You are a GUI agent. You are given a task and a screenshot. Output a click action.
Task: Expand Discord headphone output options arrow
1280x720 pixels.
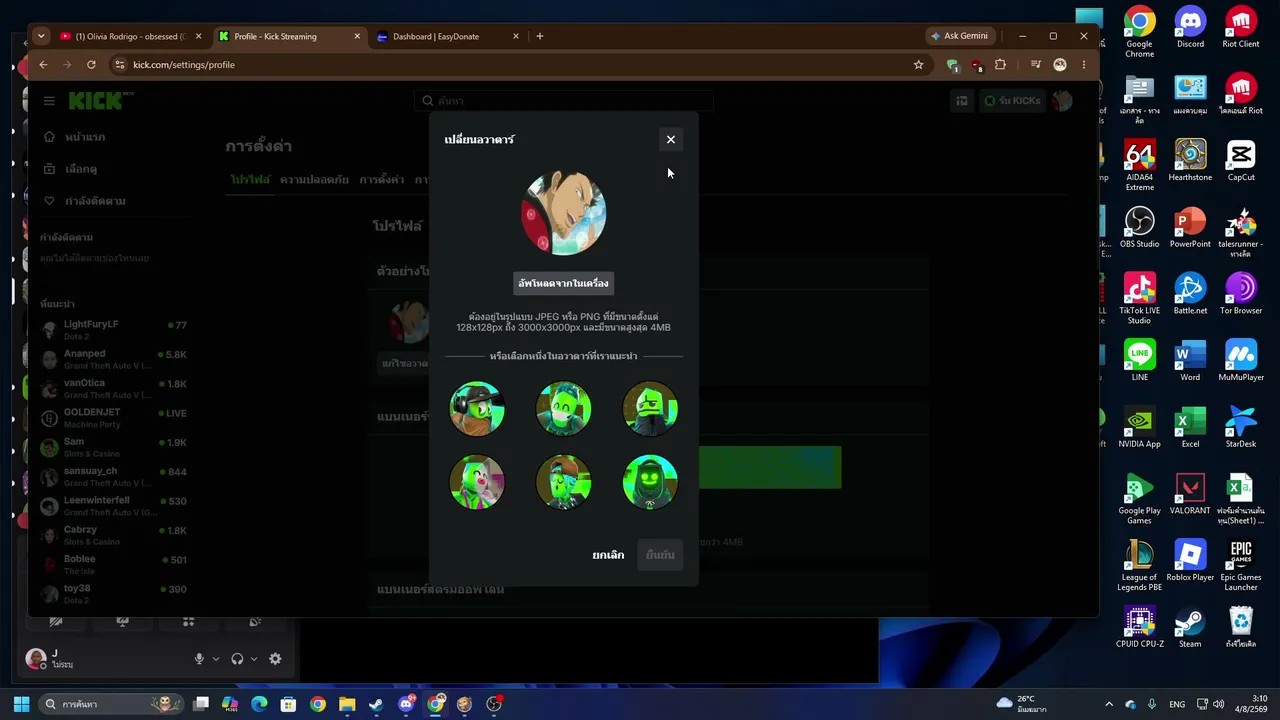tap(254, 659)
